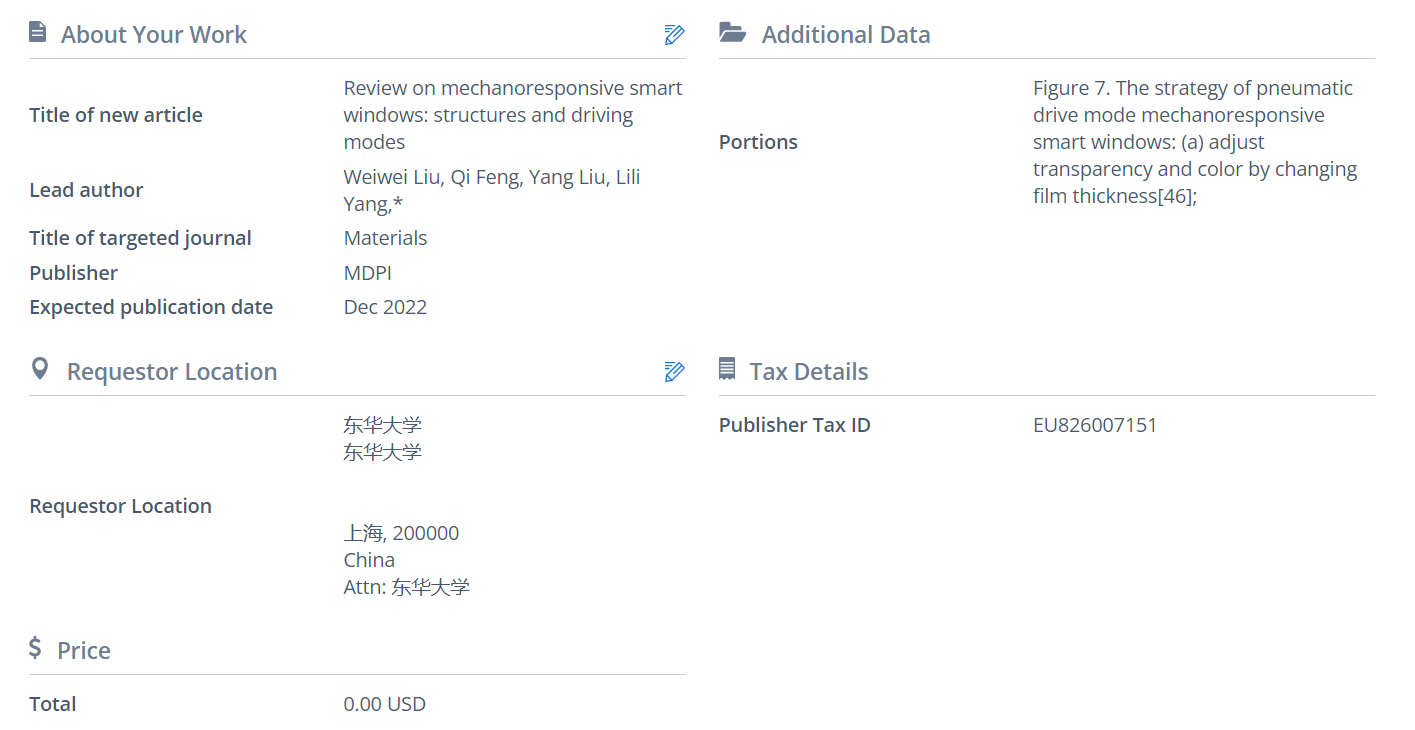Screen dimensions: 1415x730
Task: Click the Publisher Tax ID number EU826007151
Action: pos(1094,425)
